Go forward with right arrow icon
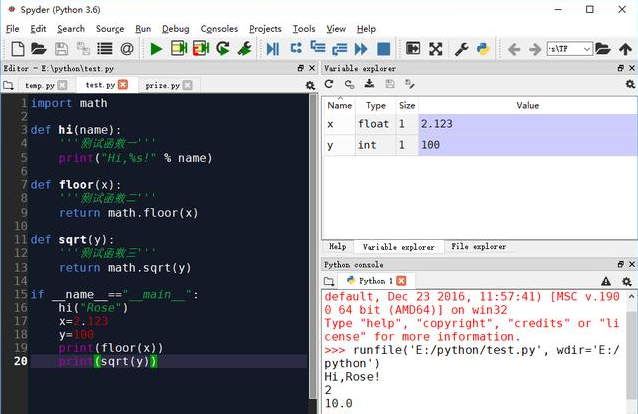The image size is (638, 414). tap(535, 50)
